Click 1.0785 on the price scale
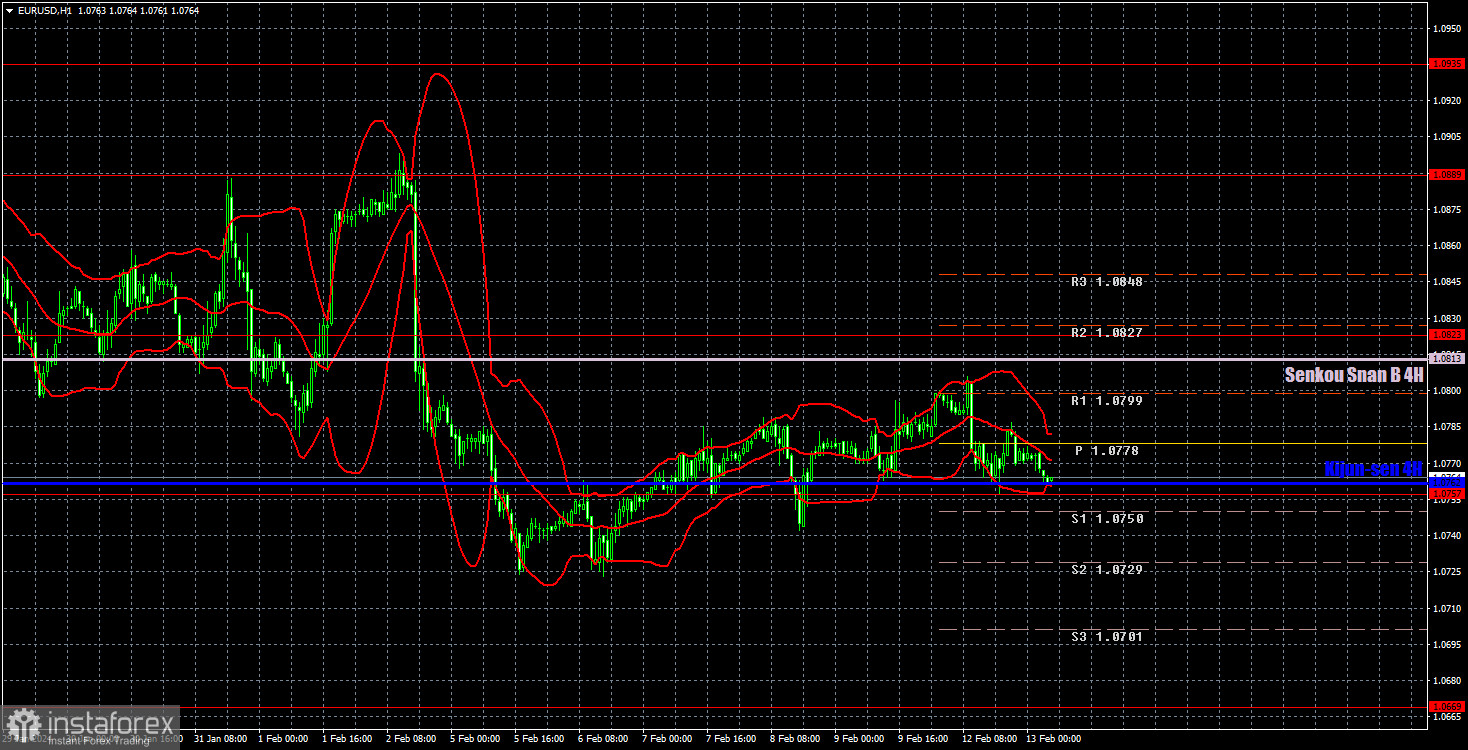Screen dimensions: 1468x750 (x=1447, y=427)
